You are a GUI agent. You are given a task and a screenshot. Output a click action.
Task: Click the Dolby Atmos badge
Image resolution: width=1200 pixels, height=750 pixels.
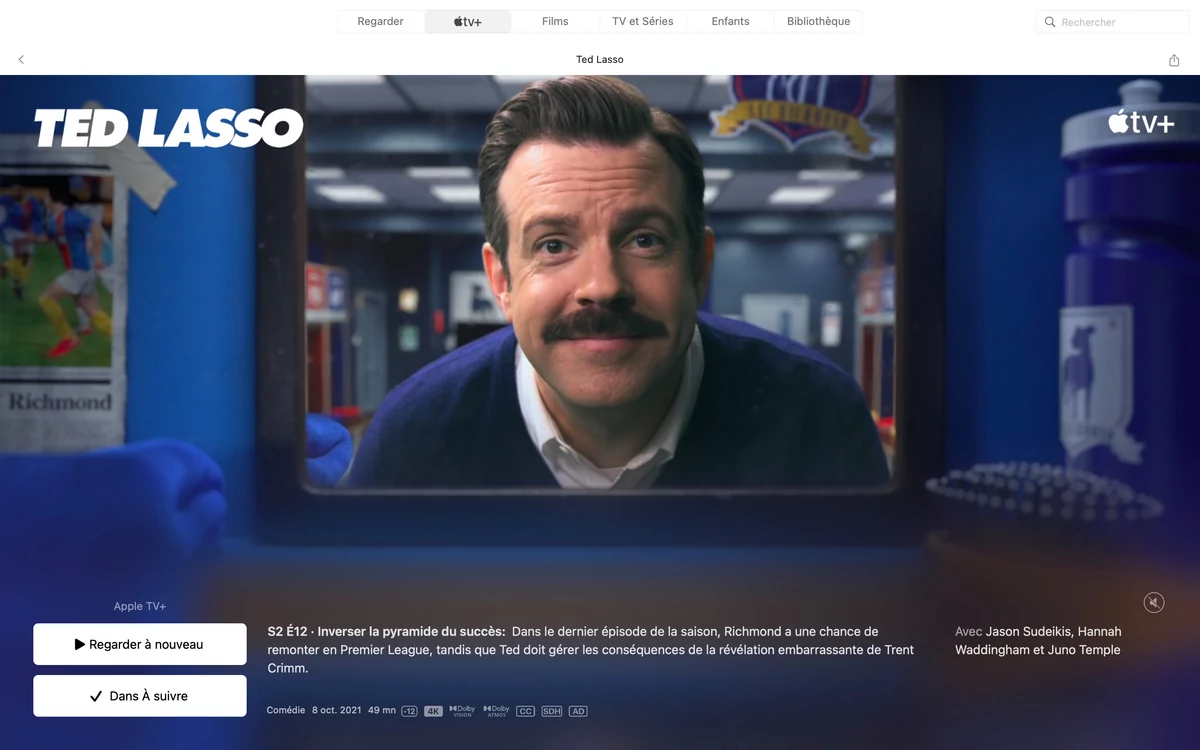496,711
